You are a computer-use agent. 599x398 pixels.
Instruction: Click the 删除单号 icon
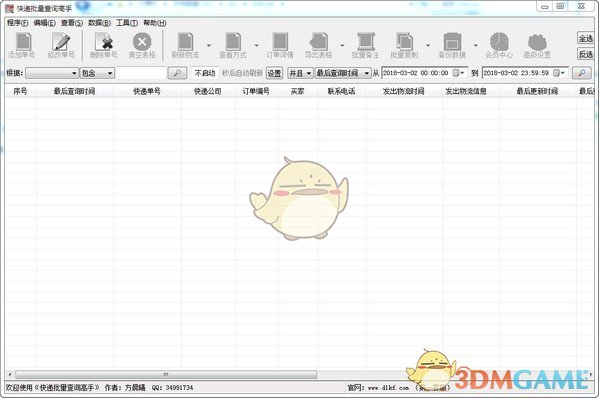click(104, 42)
